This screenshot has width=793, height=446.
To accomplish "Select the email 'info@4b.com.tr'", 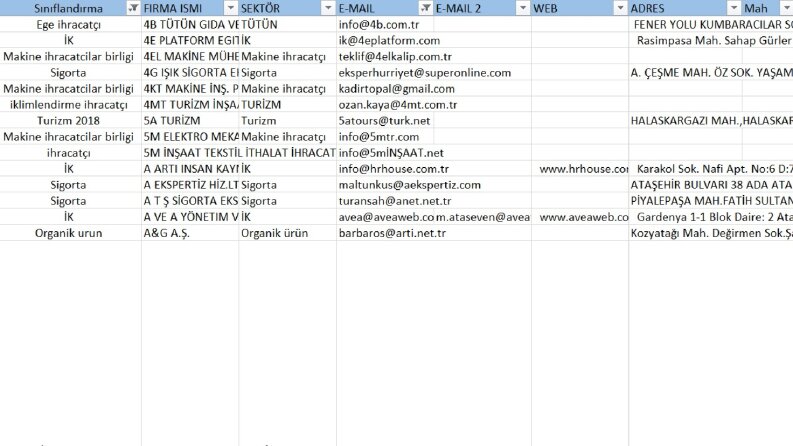I will [379, 24].
